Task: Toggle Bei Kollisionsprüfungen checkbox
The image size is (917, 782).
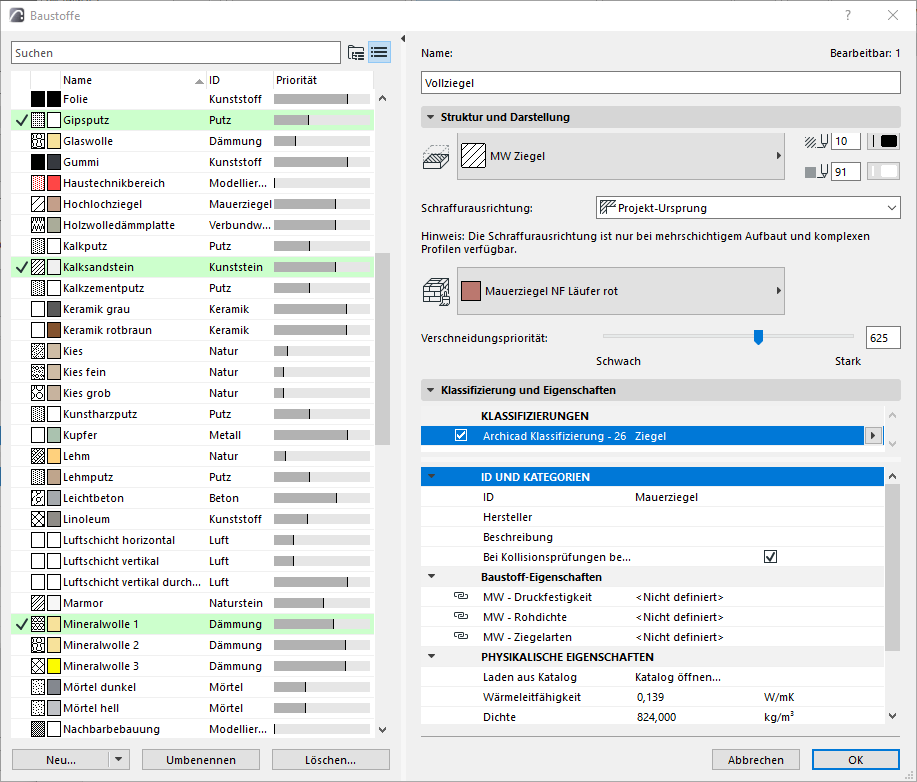Action: click(x=770, y=557)
